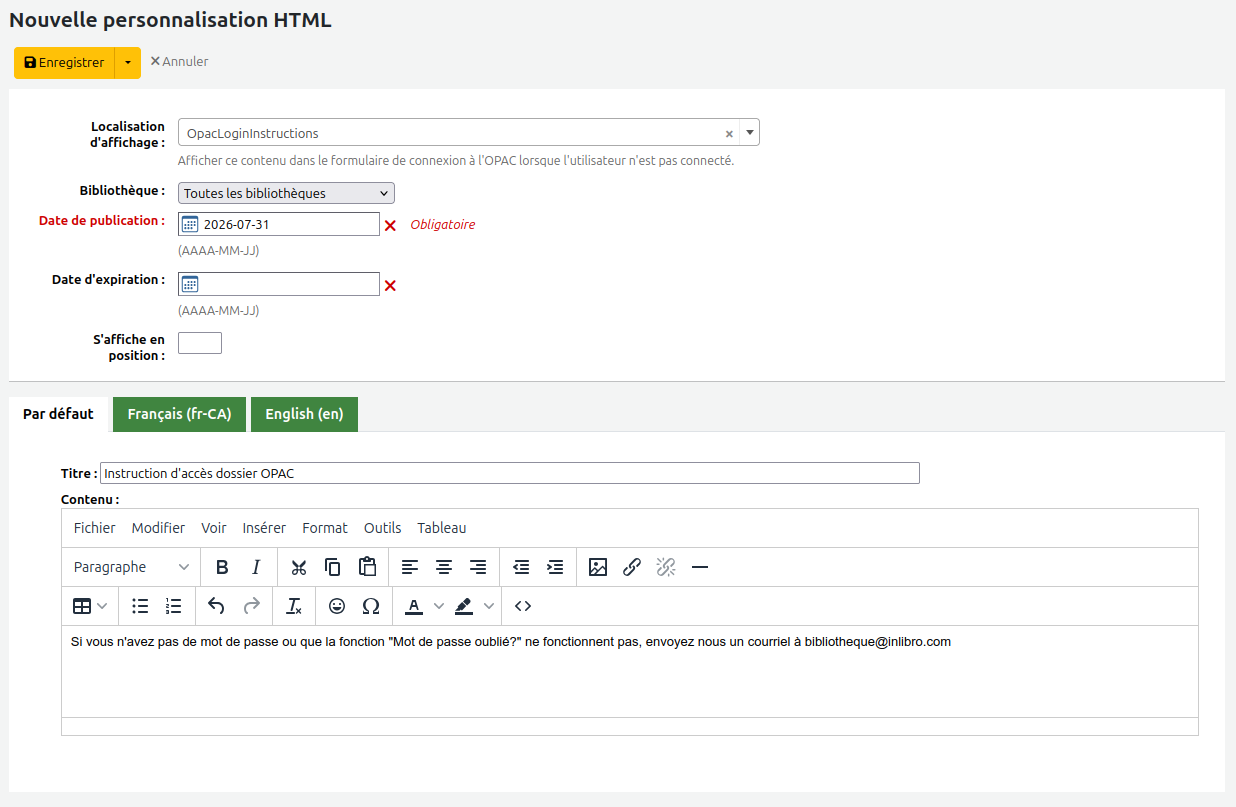Open the Toutes les bibliothèques dropdown
The height and width of the screenshot is (807, 1236).
click(x=286, y=193)
